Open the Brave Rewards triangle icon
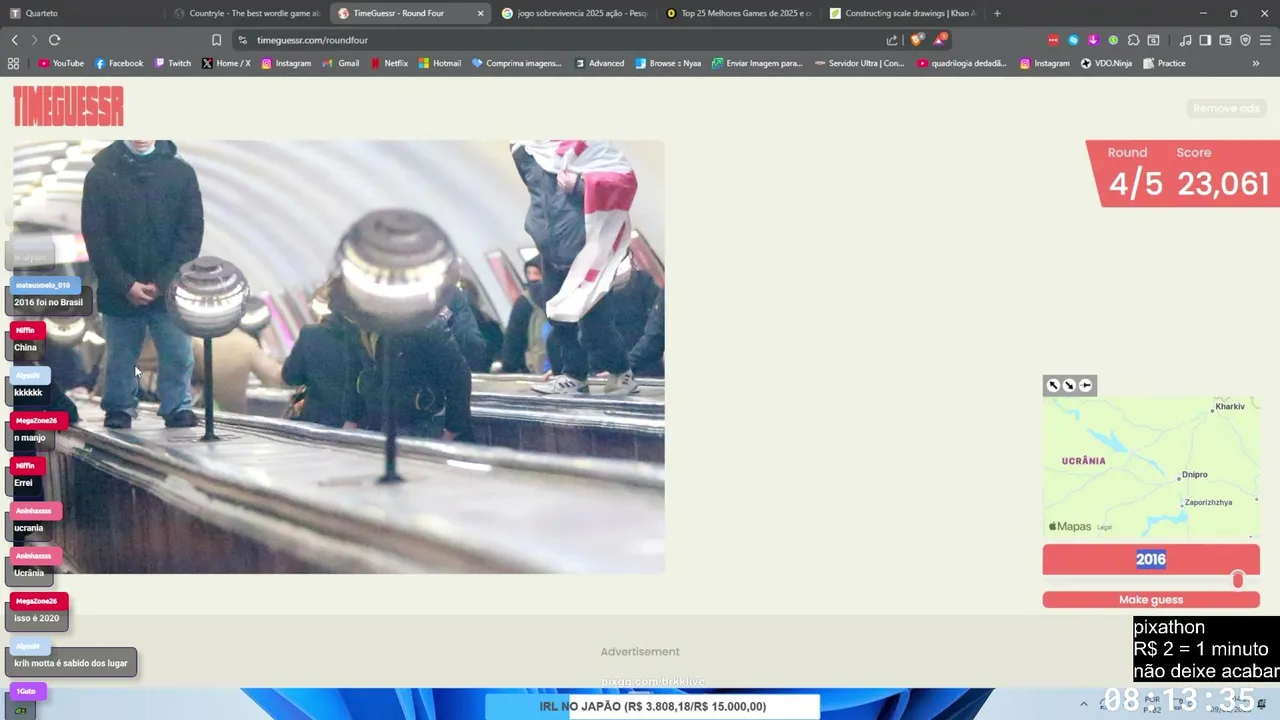Viewport: 1280px width, 720px height. pyautogui.click(x=940, y=40)
